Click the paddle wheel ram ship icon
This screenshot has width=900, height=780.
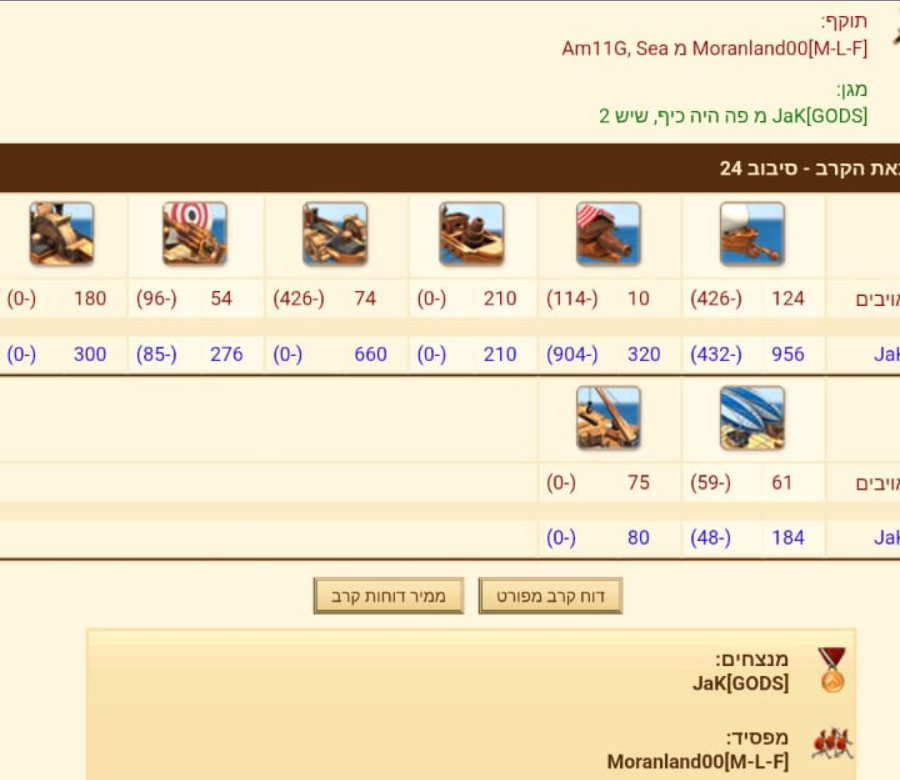(x=61, y=234)
